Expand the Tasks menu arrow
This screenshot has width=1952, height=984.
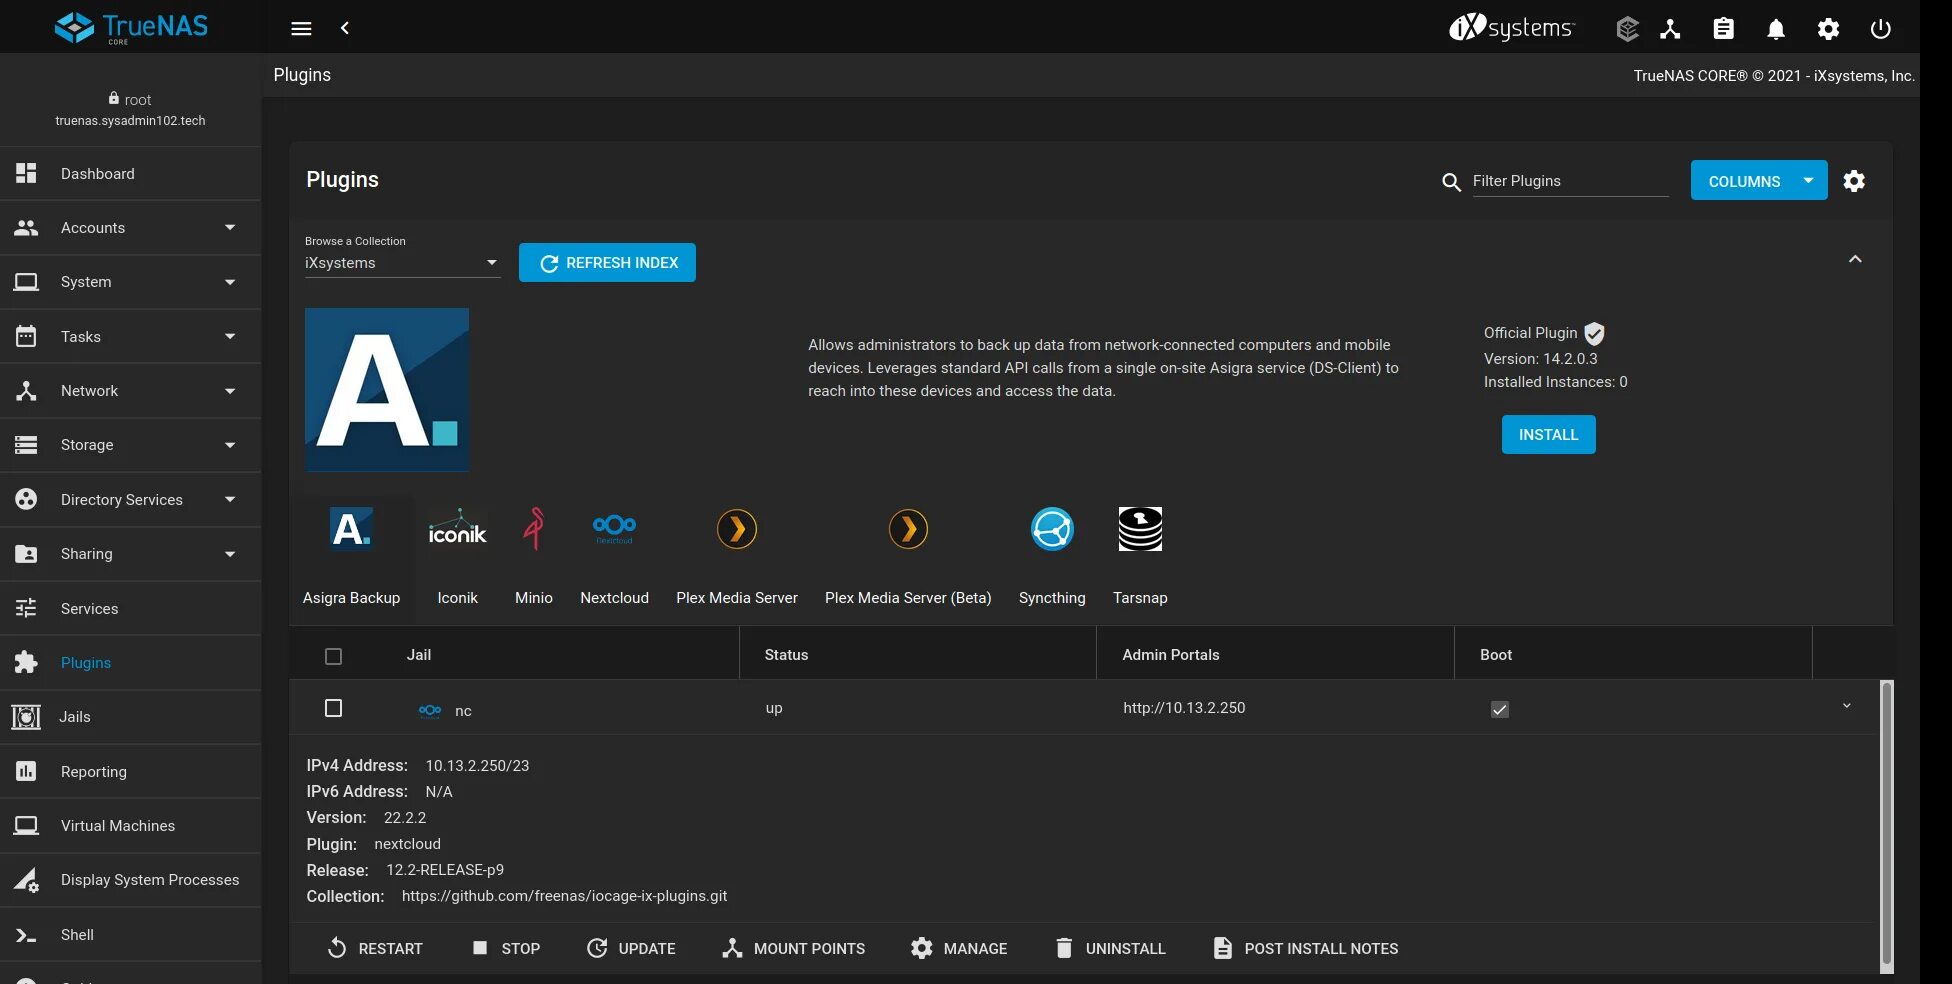(230, 336)
